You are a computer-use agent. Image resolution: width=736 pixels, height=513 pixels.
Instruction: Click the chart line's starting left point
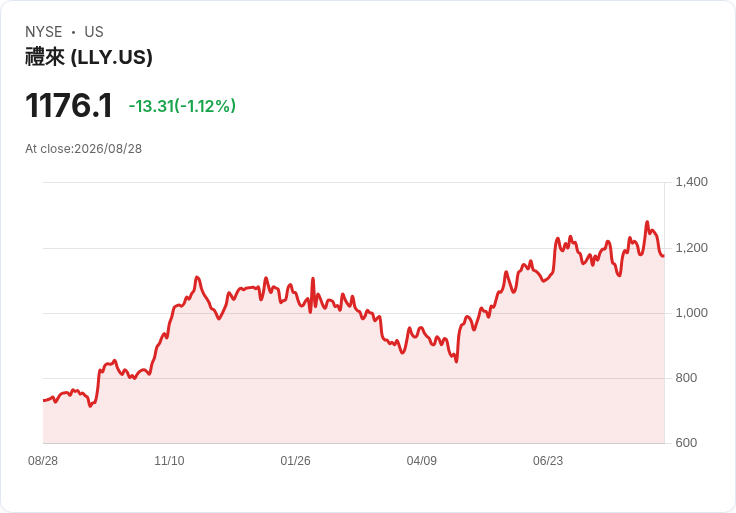(44, 400)
